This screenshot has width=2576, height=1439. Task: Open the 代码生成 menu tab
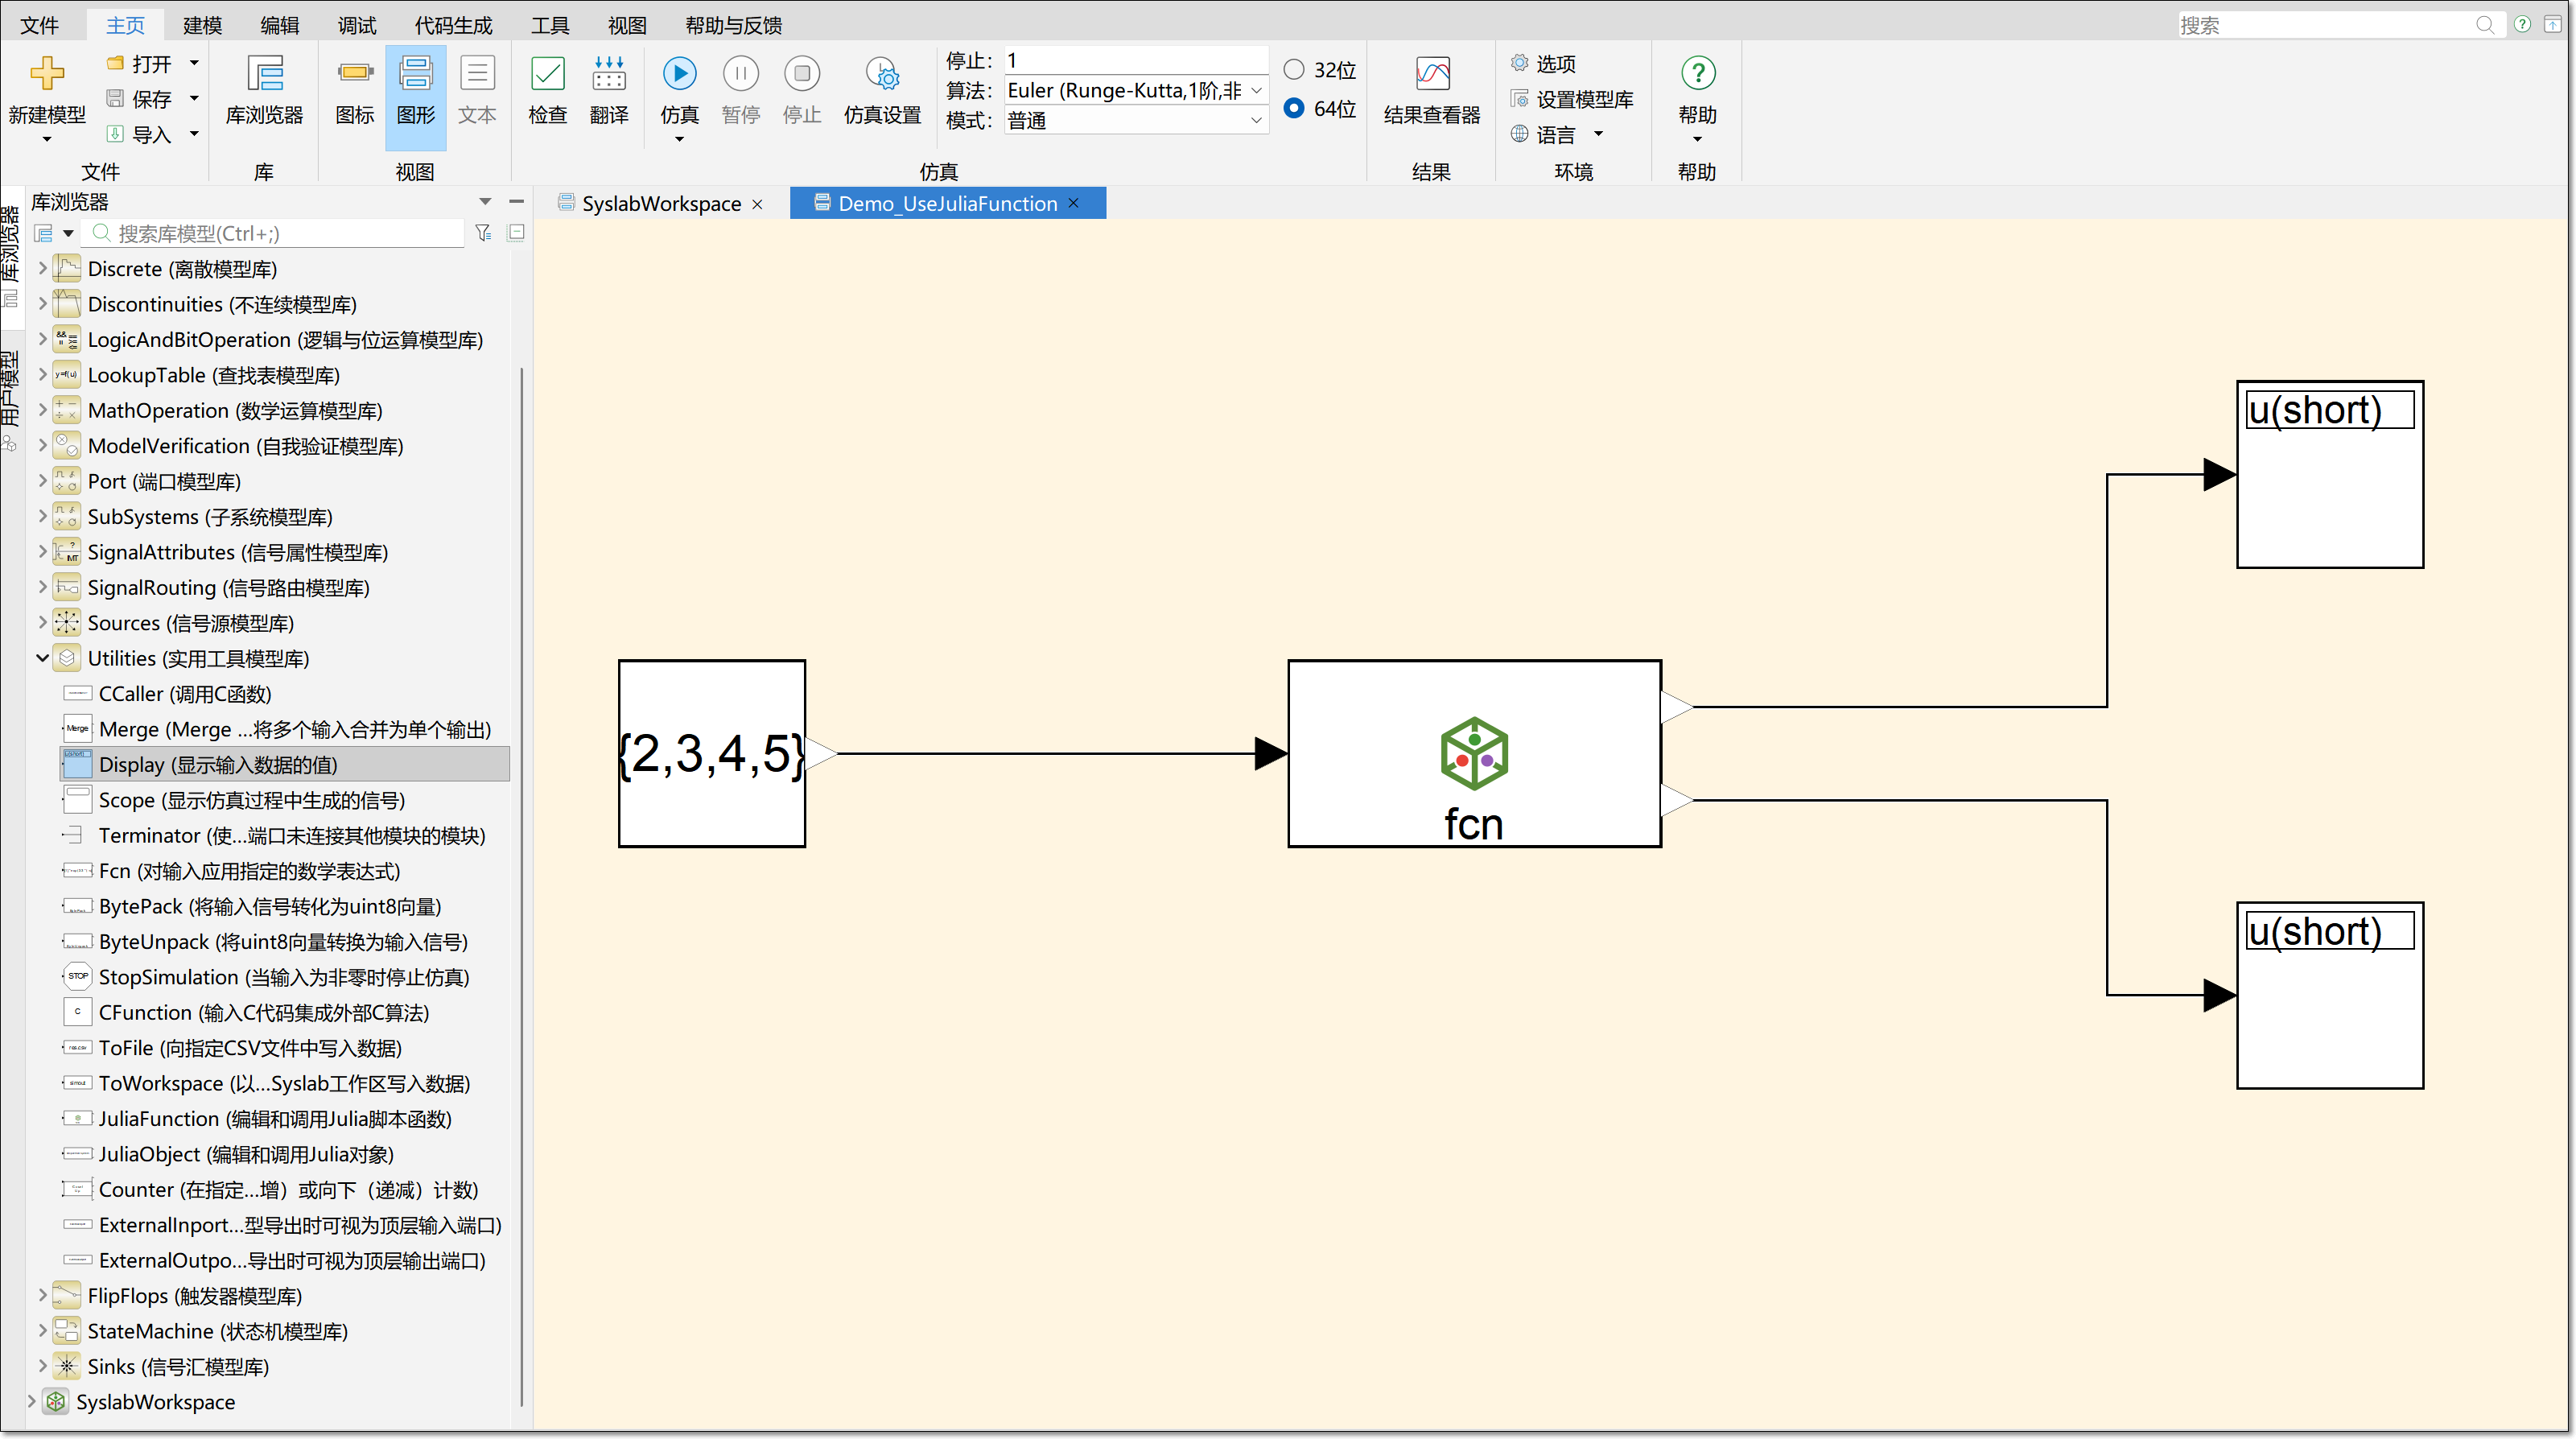click(x=453, y=25)
